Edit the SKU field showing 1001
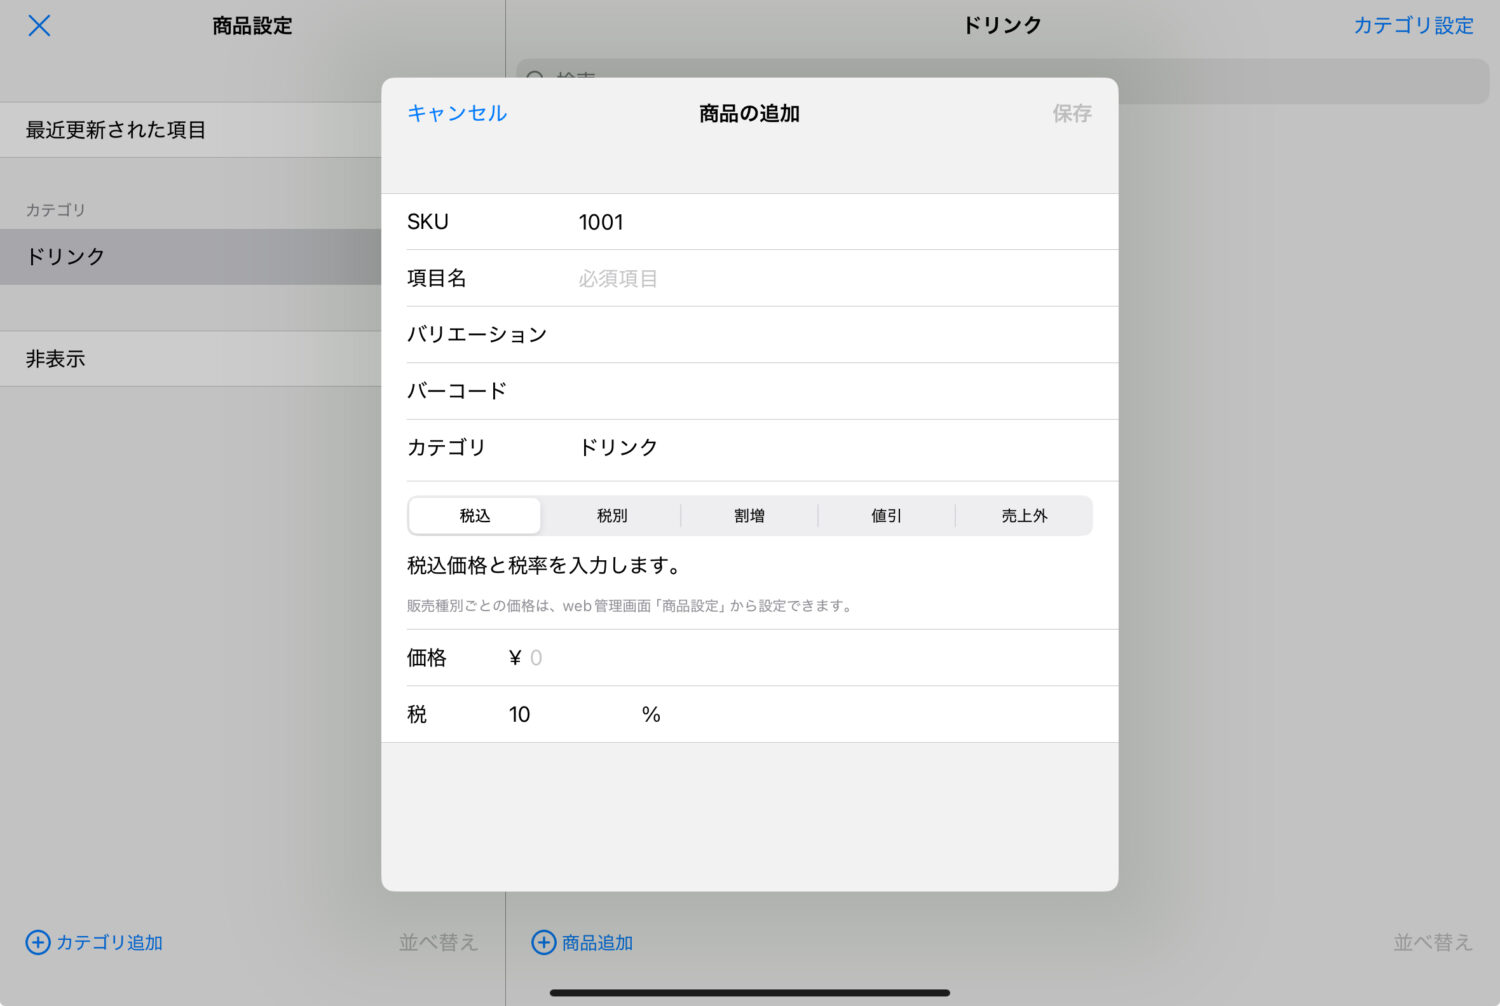The height and width of the screenshot is (1006, 1500). (x=749, y=222)
